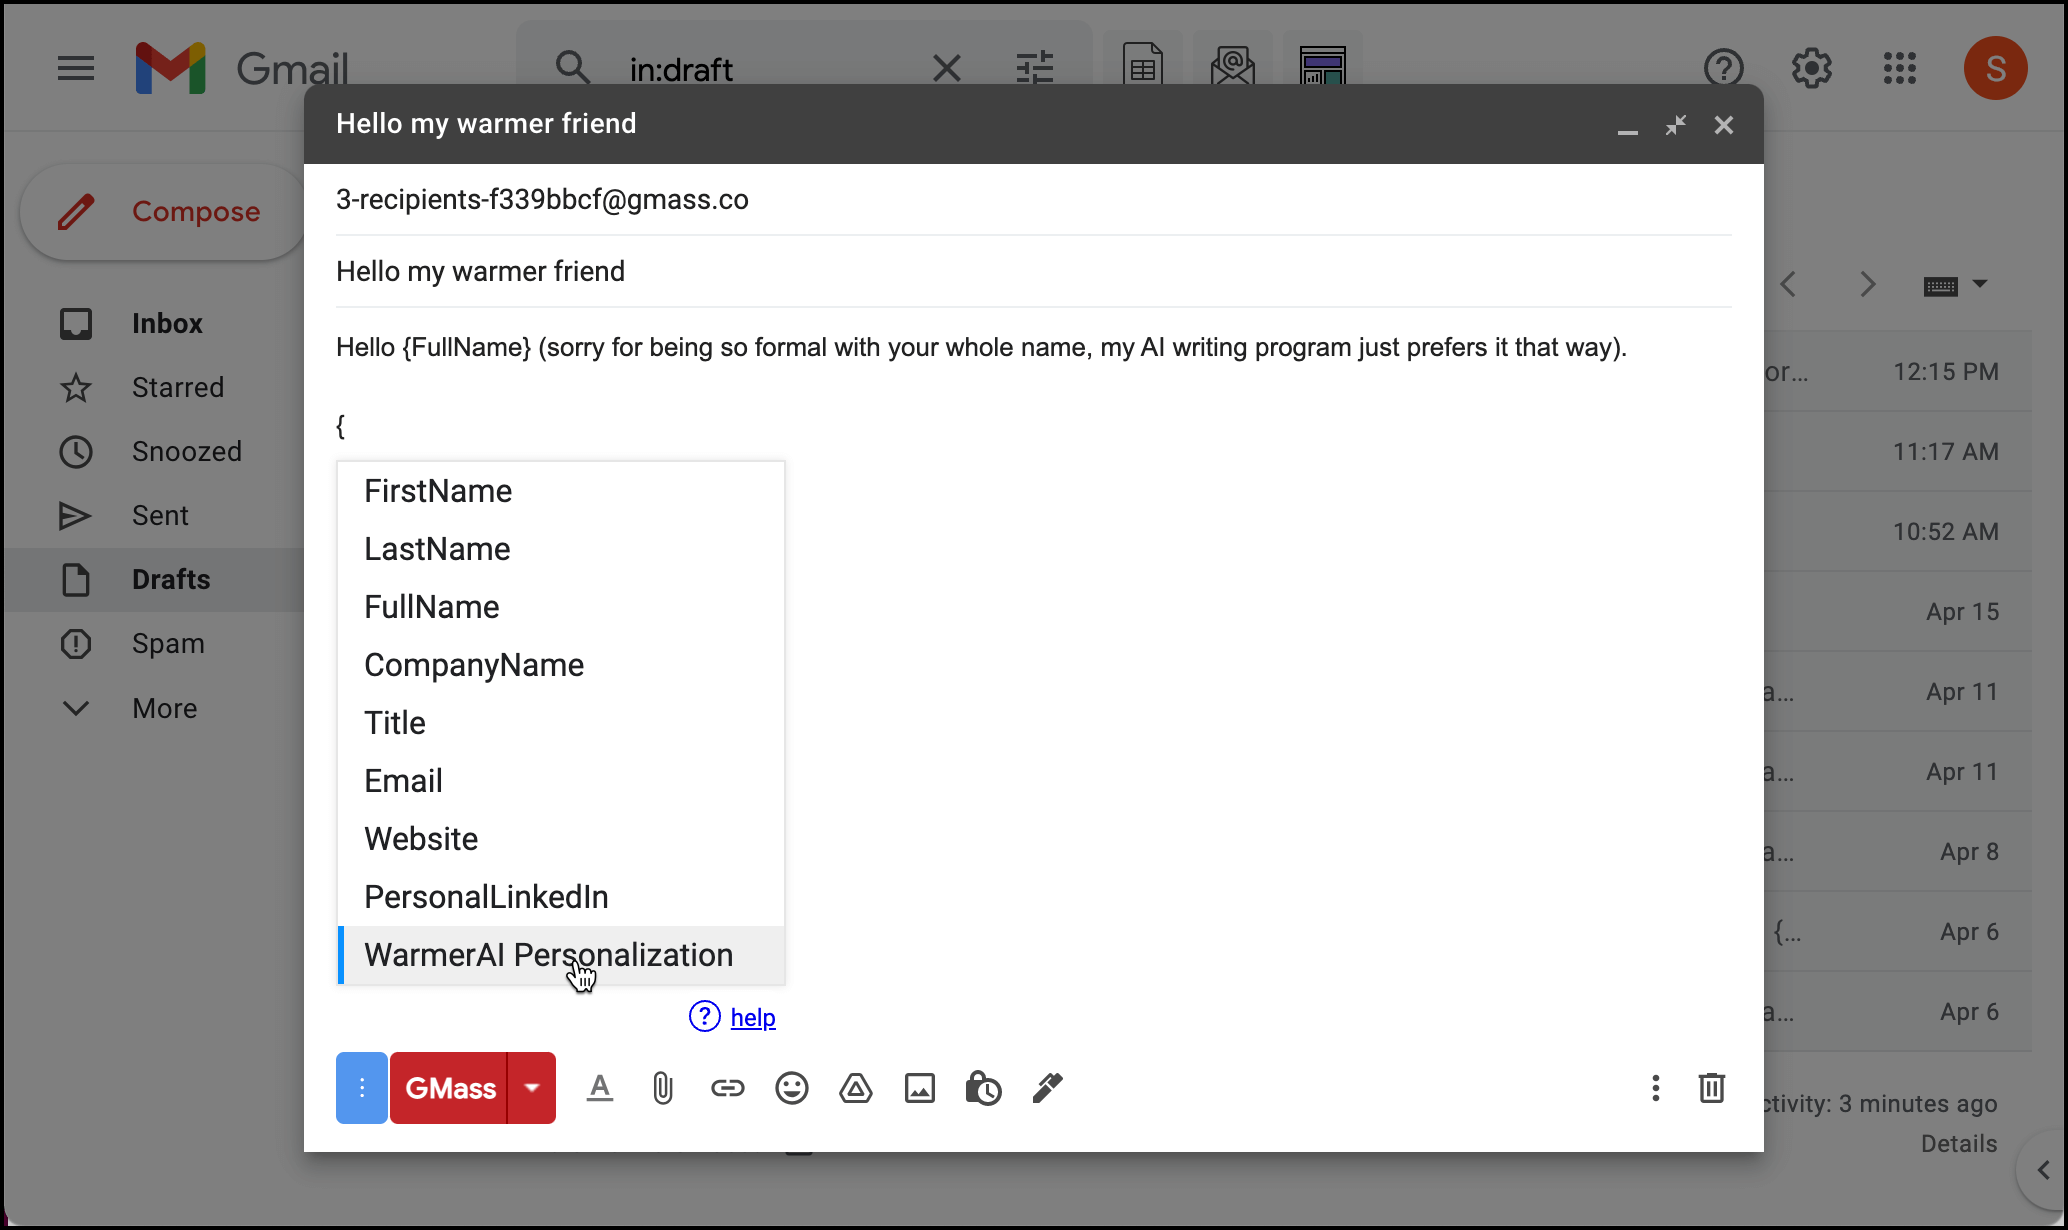The image size is (2068, 1230).
Task: Insert Website personalization field
Action: coord(561,839)
